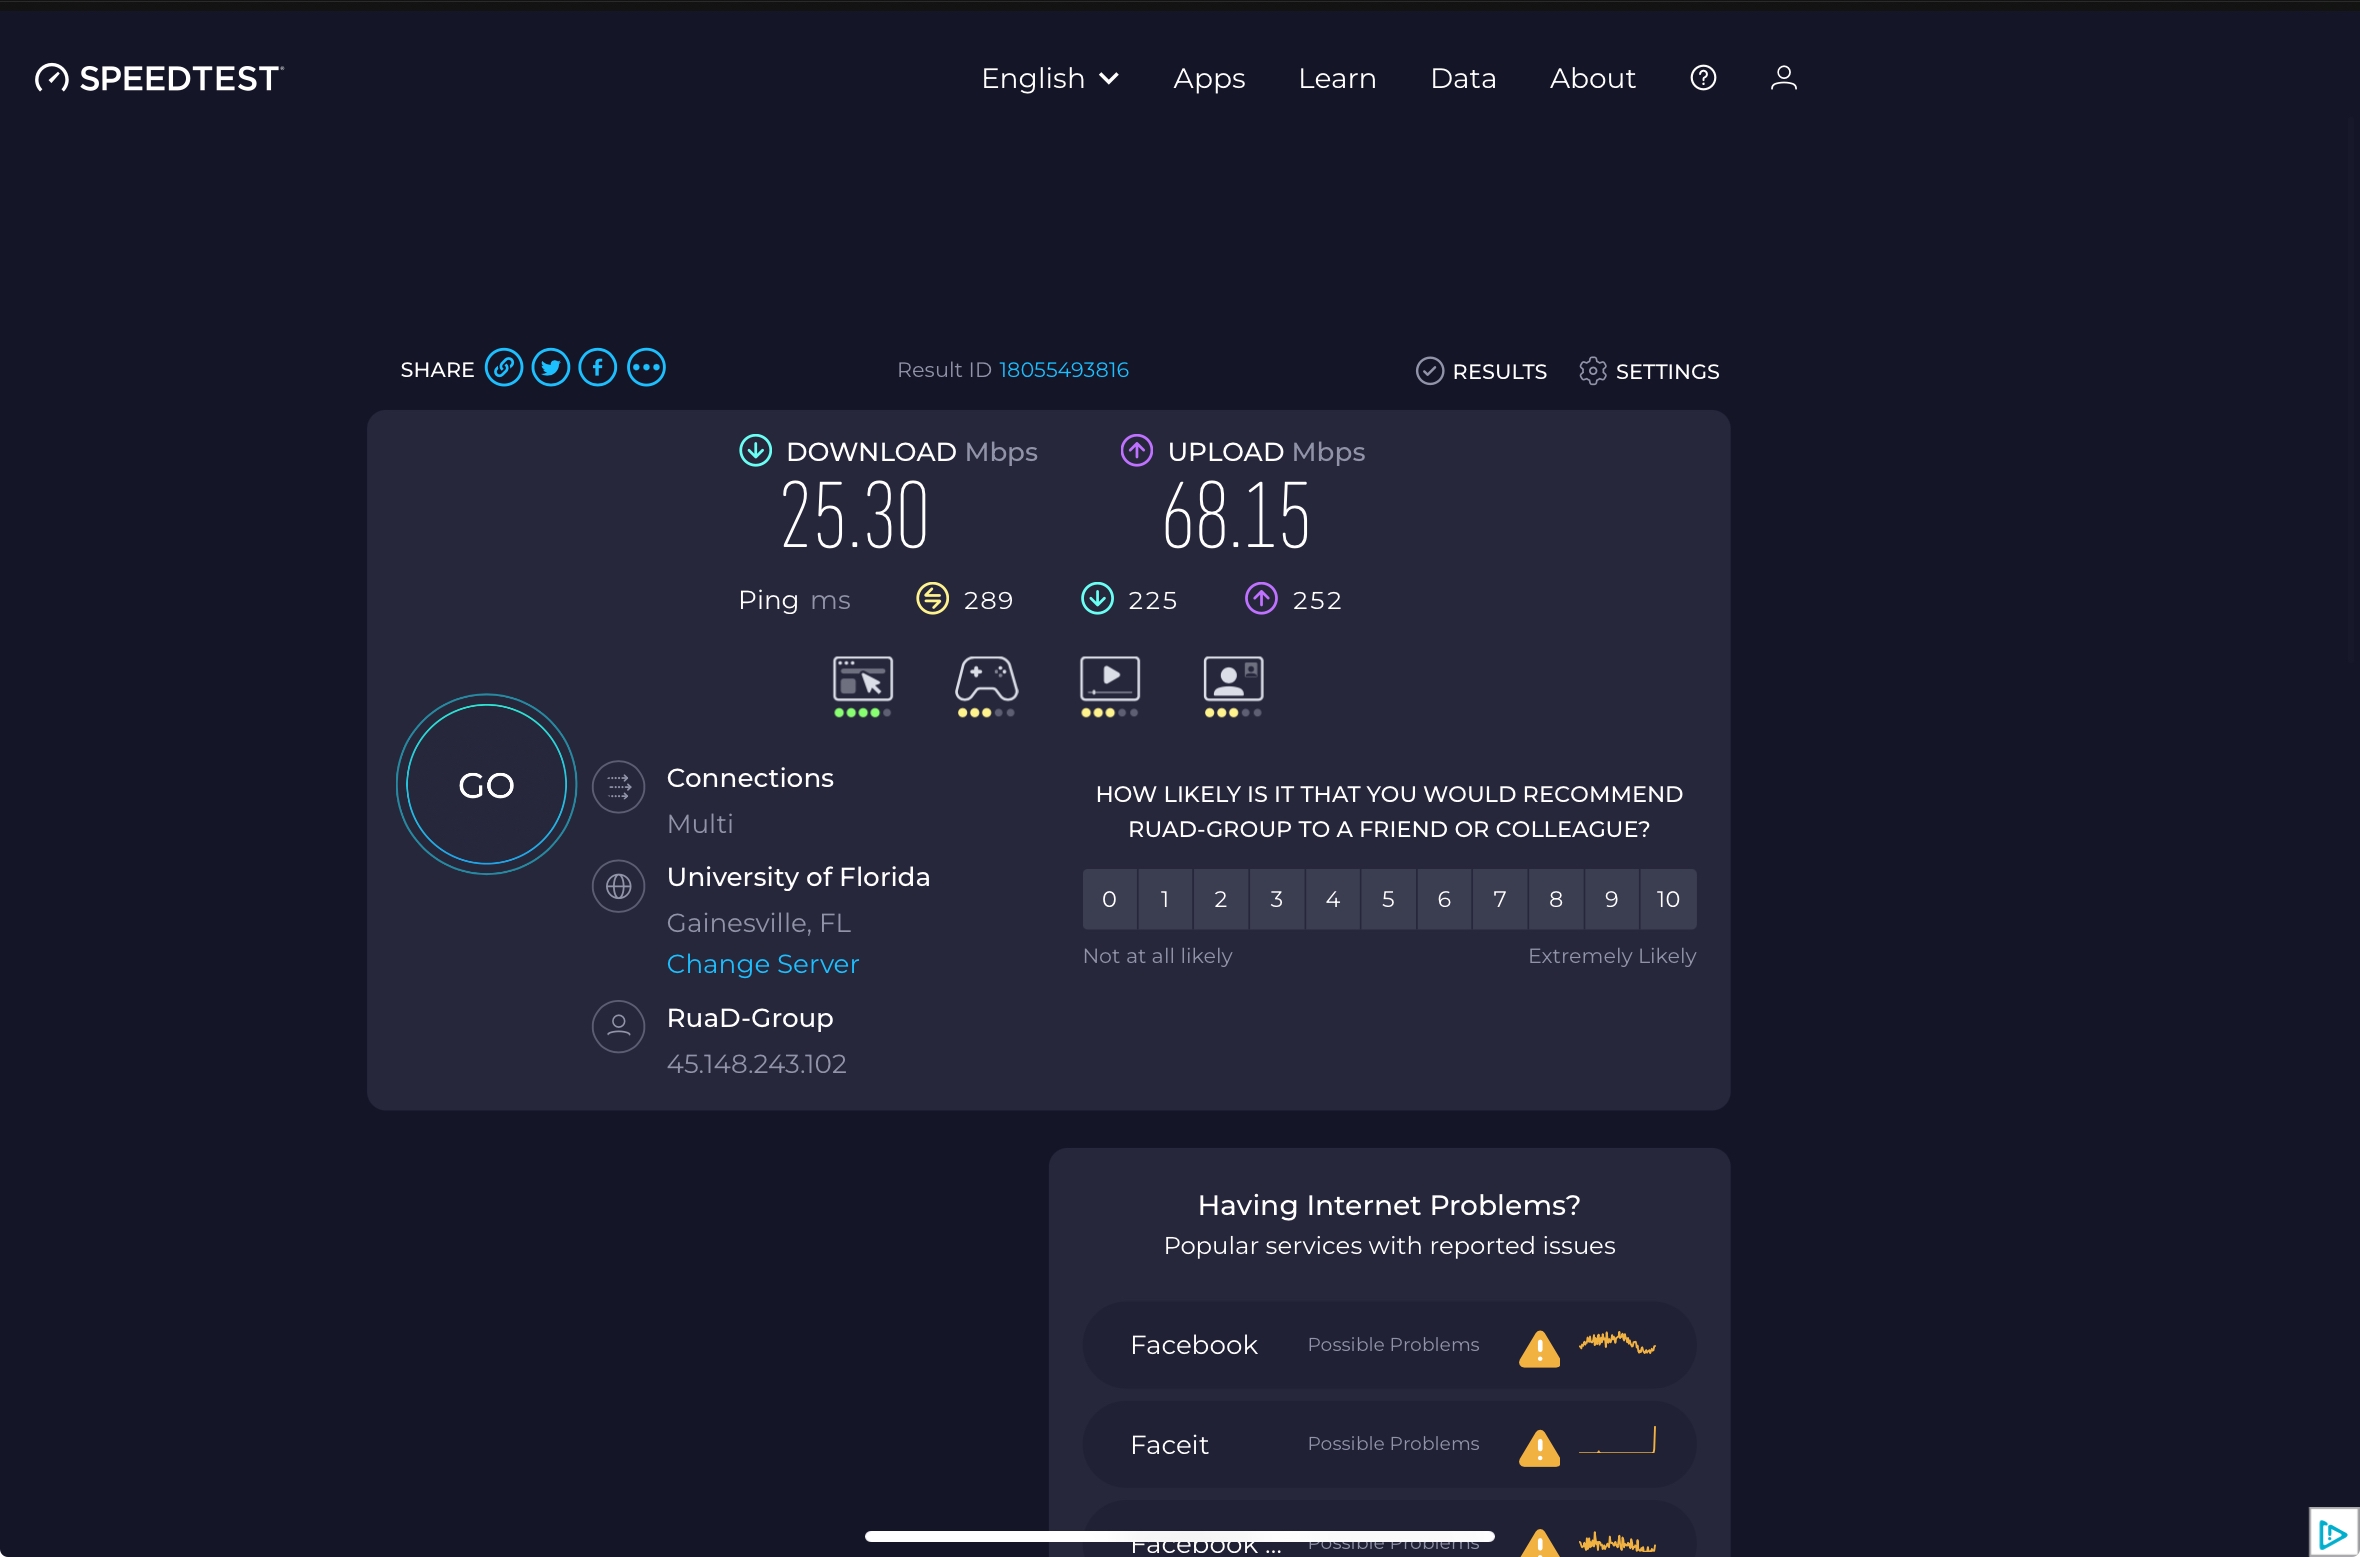Viewport: 2360px width, 1557px height.
Task: Click the Facebook outage graph sparkline
Action: (1618, 1342)
